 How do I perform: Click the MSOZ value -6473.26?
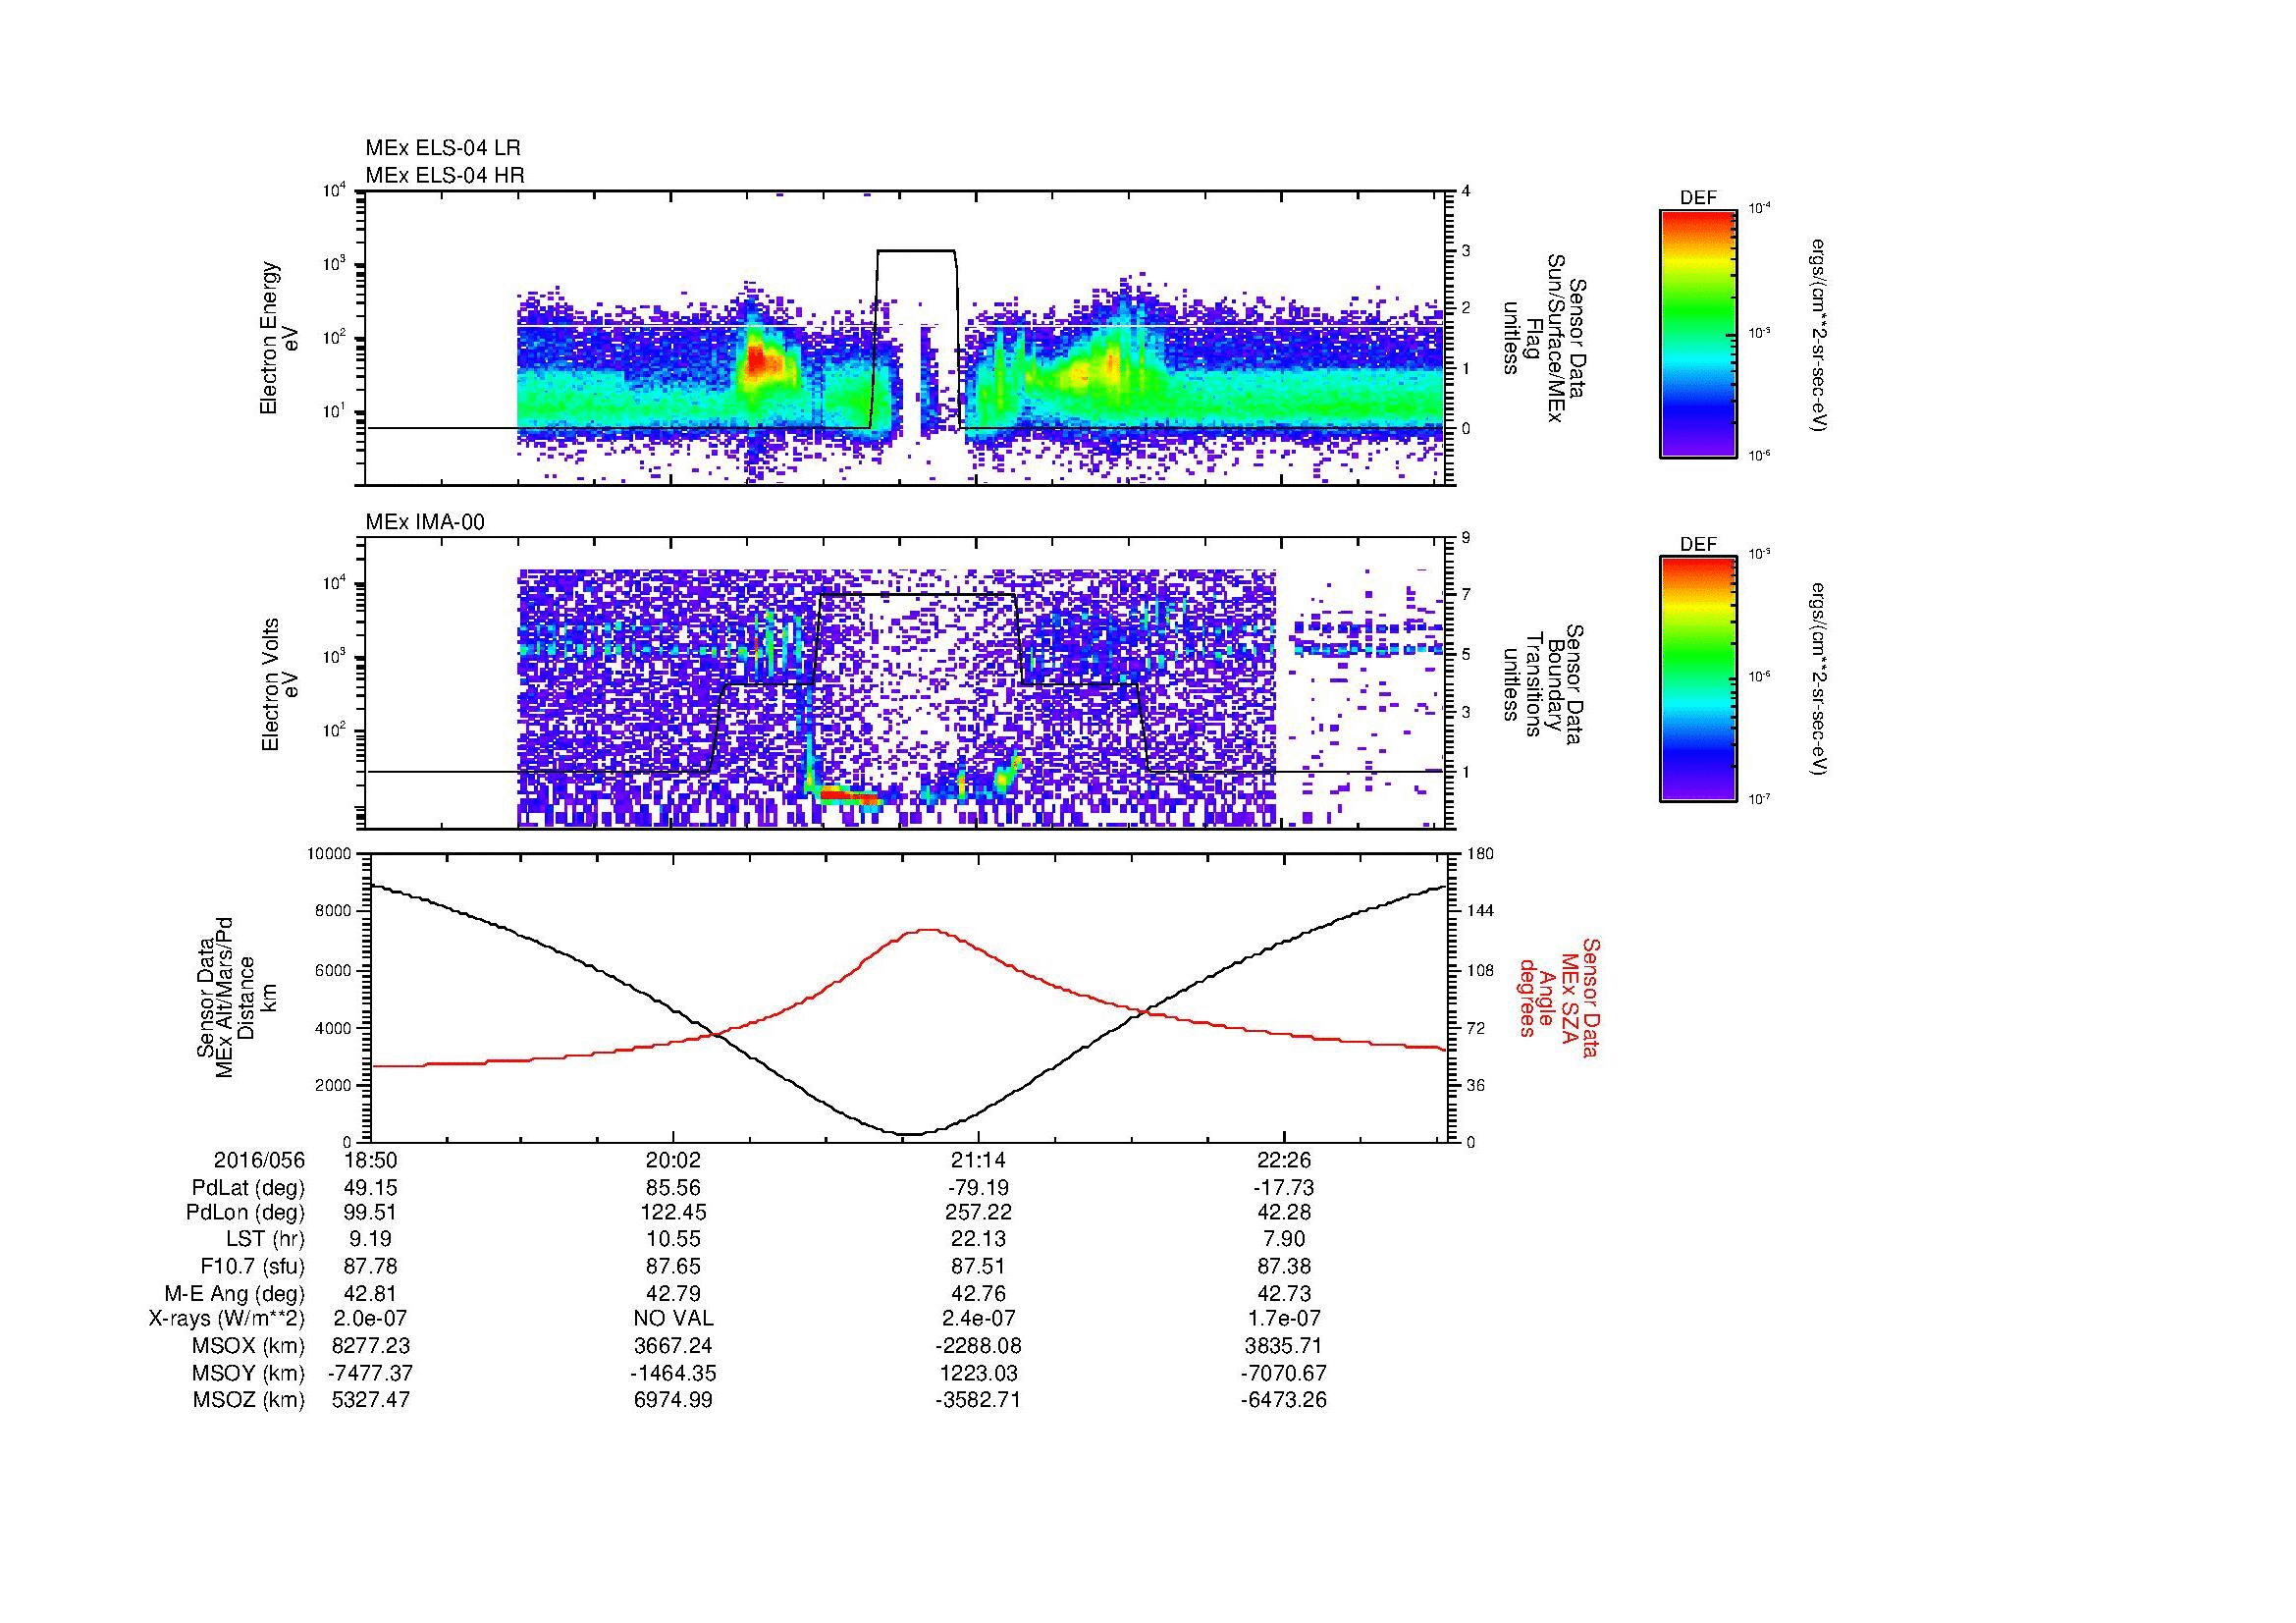[x=1284, y=1400]
